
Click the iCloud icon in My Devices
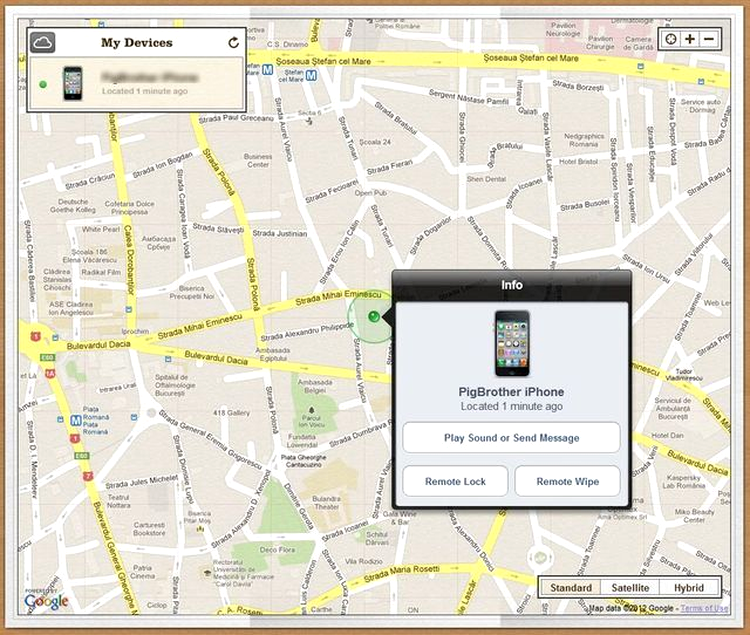(43, 43)
